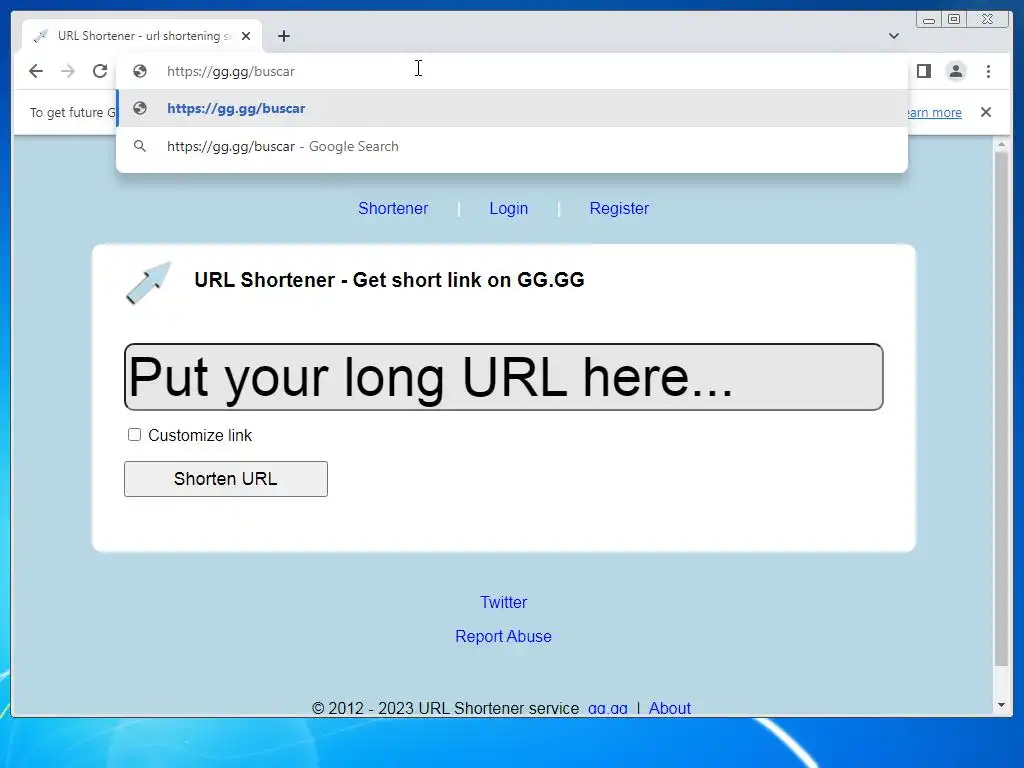The height and width of the screenshot is (768, 1024).
Task: Open the Report Abuse link
Action: [504, 636]
